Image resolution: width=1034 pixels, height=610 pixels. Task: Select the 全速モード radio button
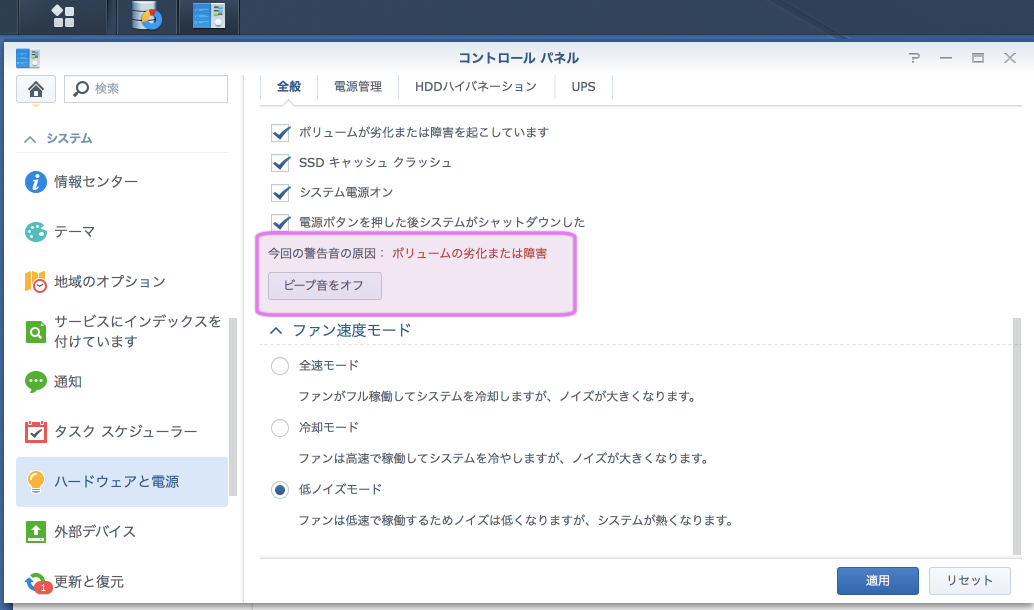pyautogui.click(x=280, y=366)
